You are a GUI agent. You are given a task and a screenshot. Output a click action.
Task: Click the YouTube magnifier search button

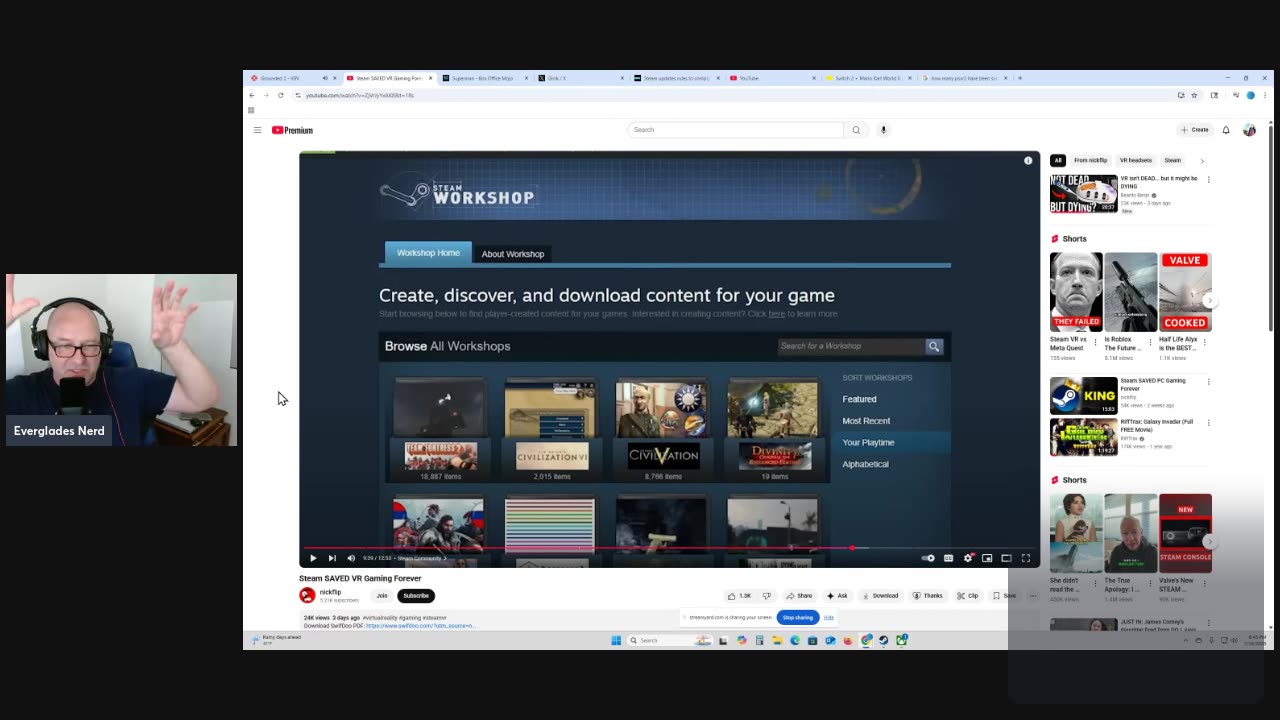coord(856,130)
